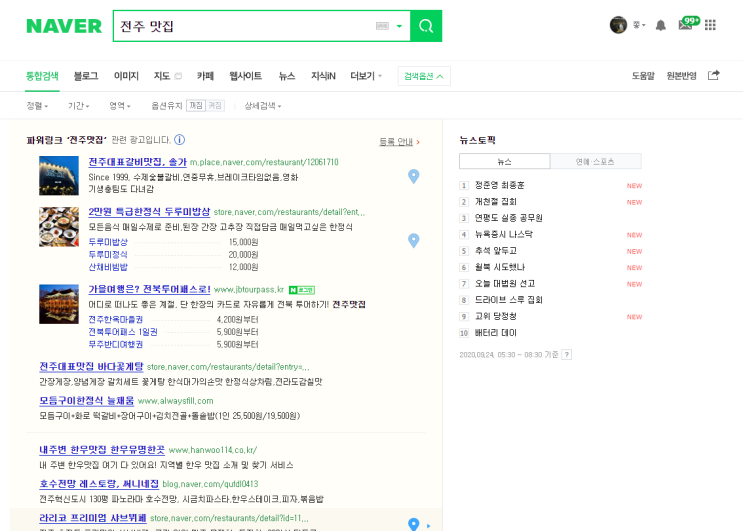The image size is (743, 531).
Task: Open the user profile avatar
Action: [x=618, y=25]
